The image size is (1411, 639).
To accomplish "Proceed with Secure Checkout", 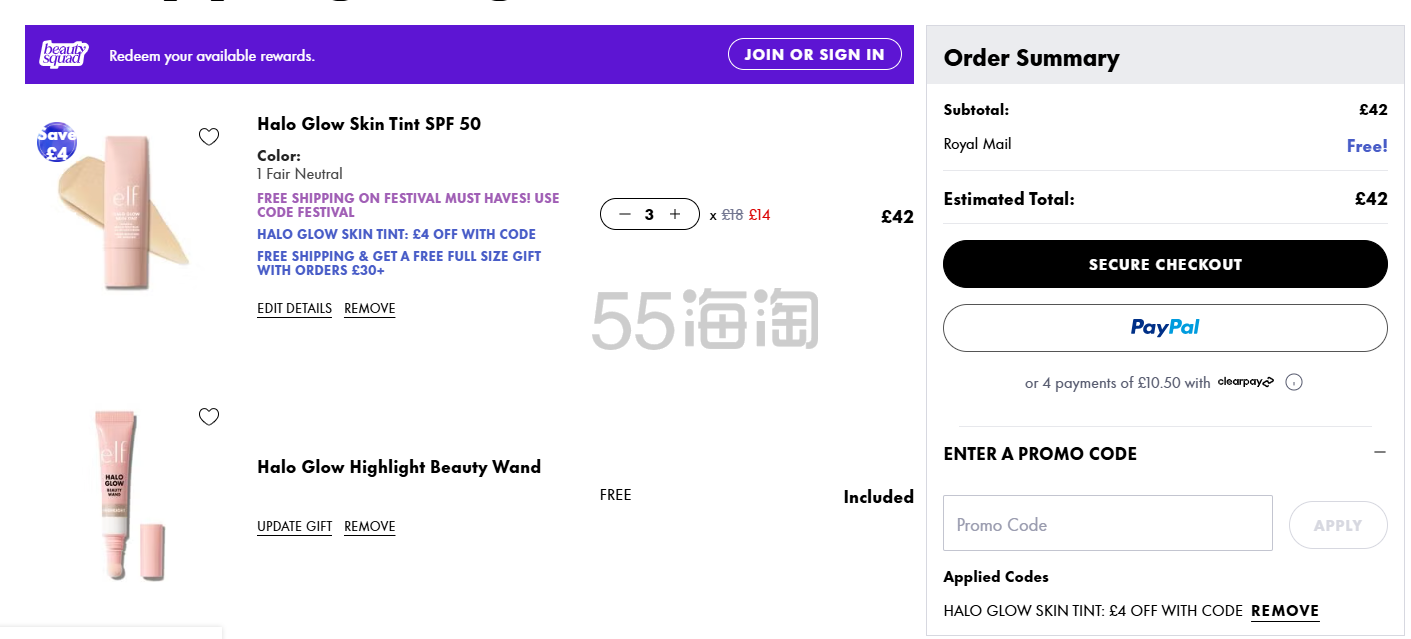I will [1165, 264].
